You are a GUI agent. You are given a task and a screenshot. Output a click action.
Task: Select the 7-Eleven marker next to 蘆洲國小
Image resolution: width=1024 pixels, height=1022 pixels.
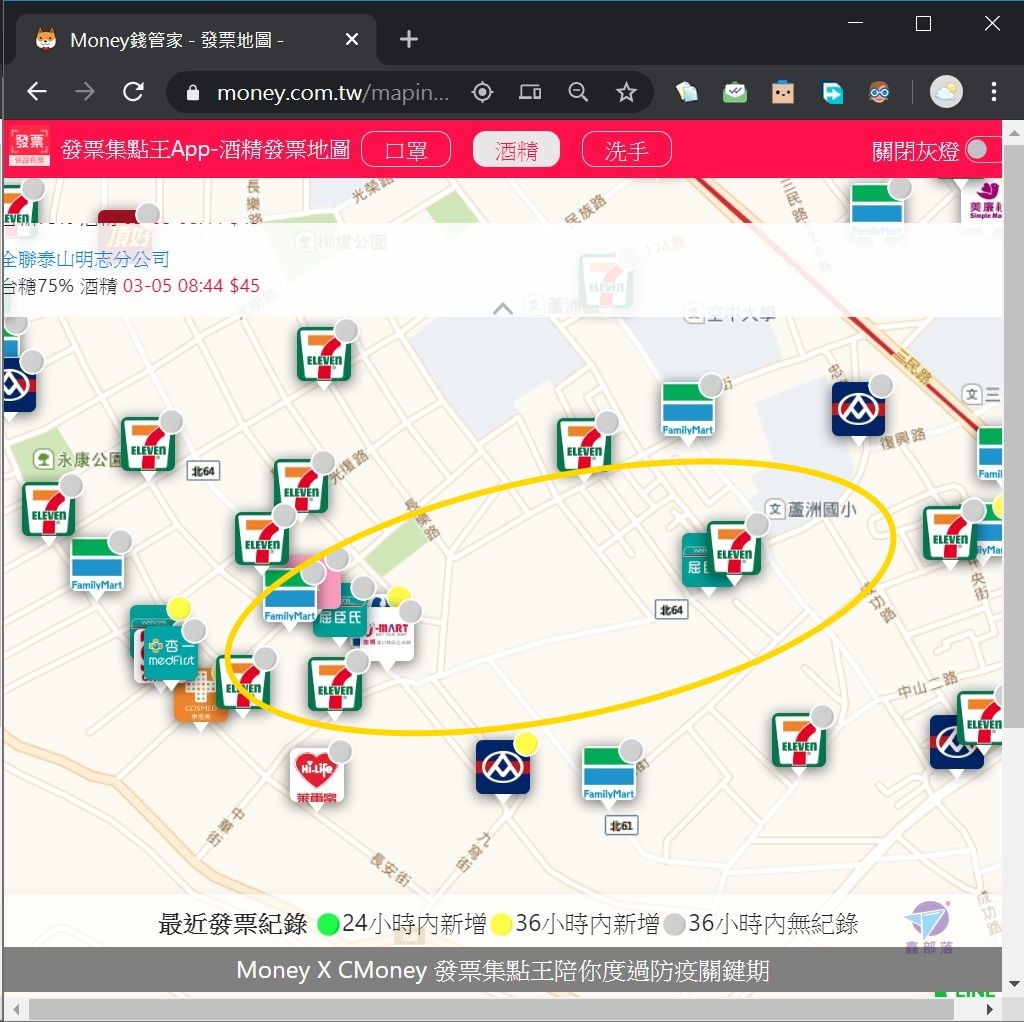734,549
